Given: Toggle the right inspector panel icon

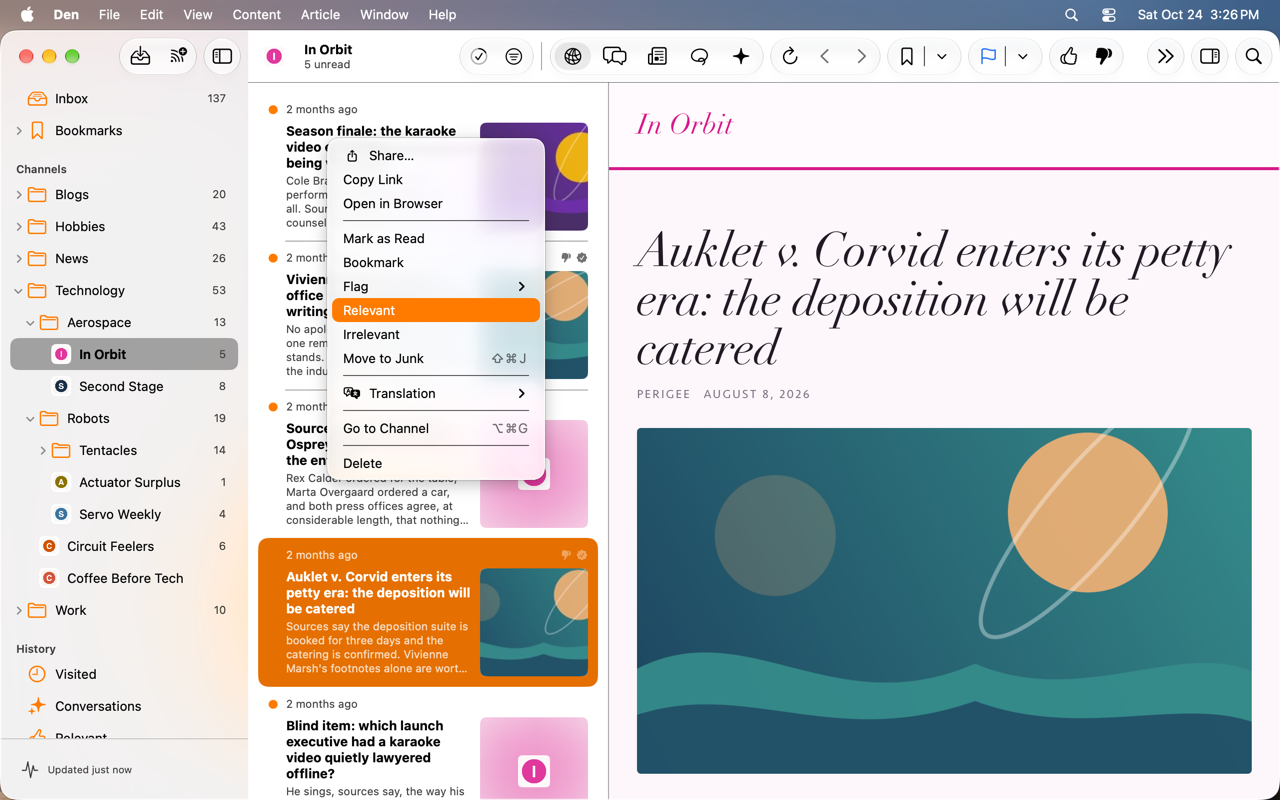Looking at the screenshot, I should 1210,57.
